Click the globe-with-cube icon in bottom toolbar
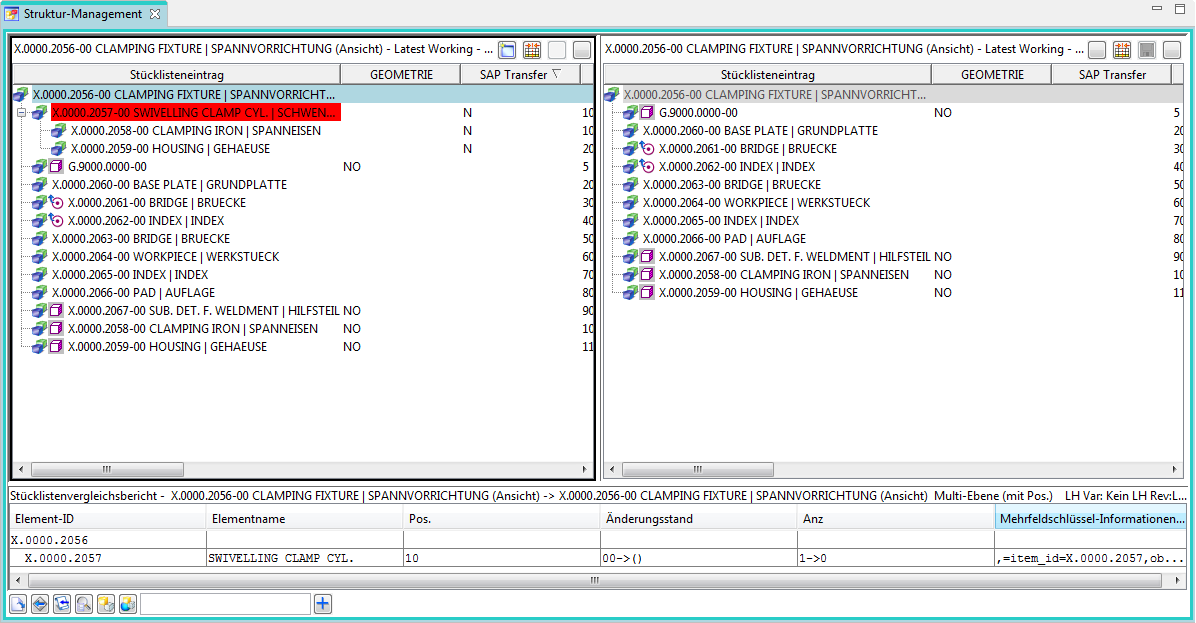This screenshot has width=1196, height=623. [x=128, y=604]
